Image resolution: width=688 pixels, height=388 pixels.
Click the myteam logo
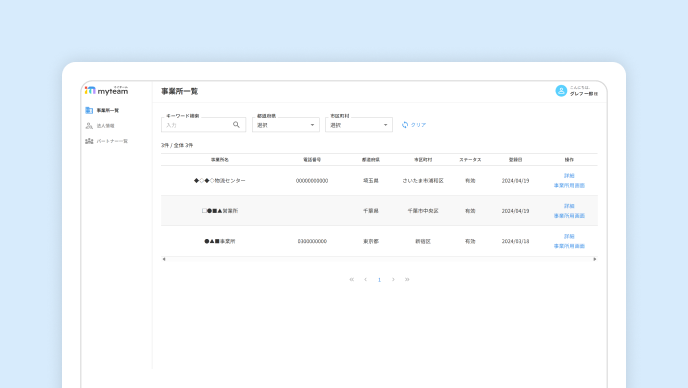107,91
